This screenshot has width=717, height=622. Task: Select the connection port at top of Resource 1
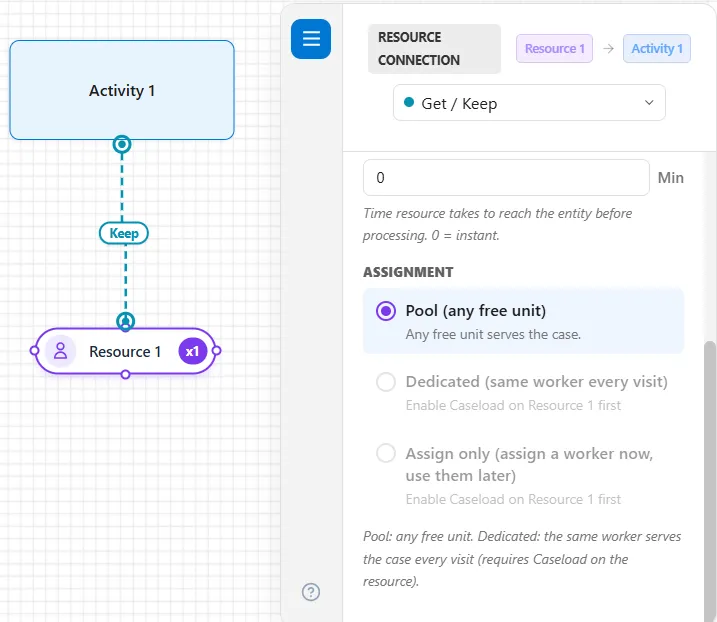point(125,321)
